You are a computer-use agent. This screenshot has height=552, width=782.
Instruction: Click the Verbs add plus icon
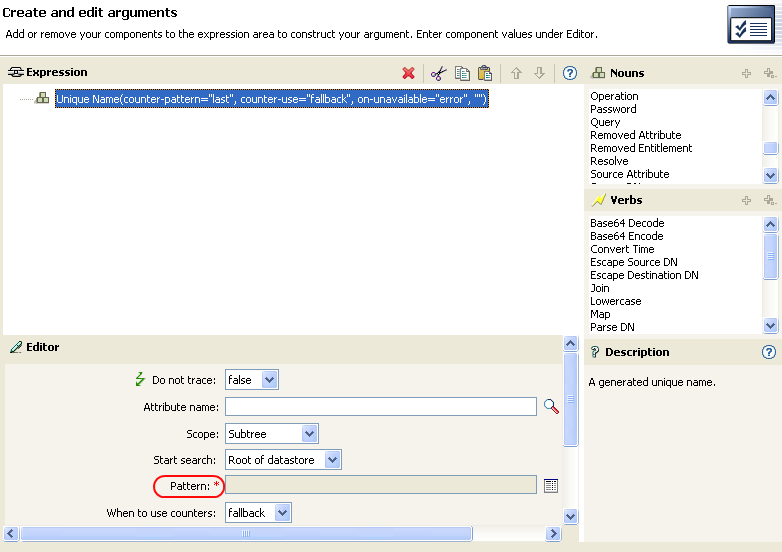(746, 200)
